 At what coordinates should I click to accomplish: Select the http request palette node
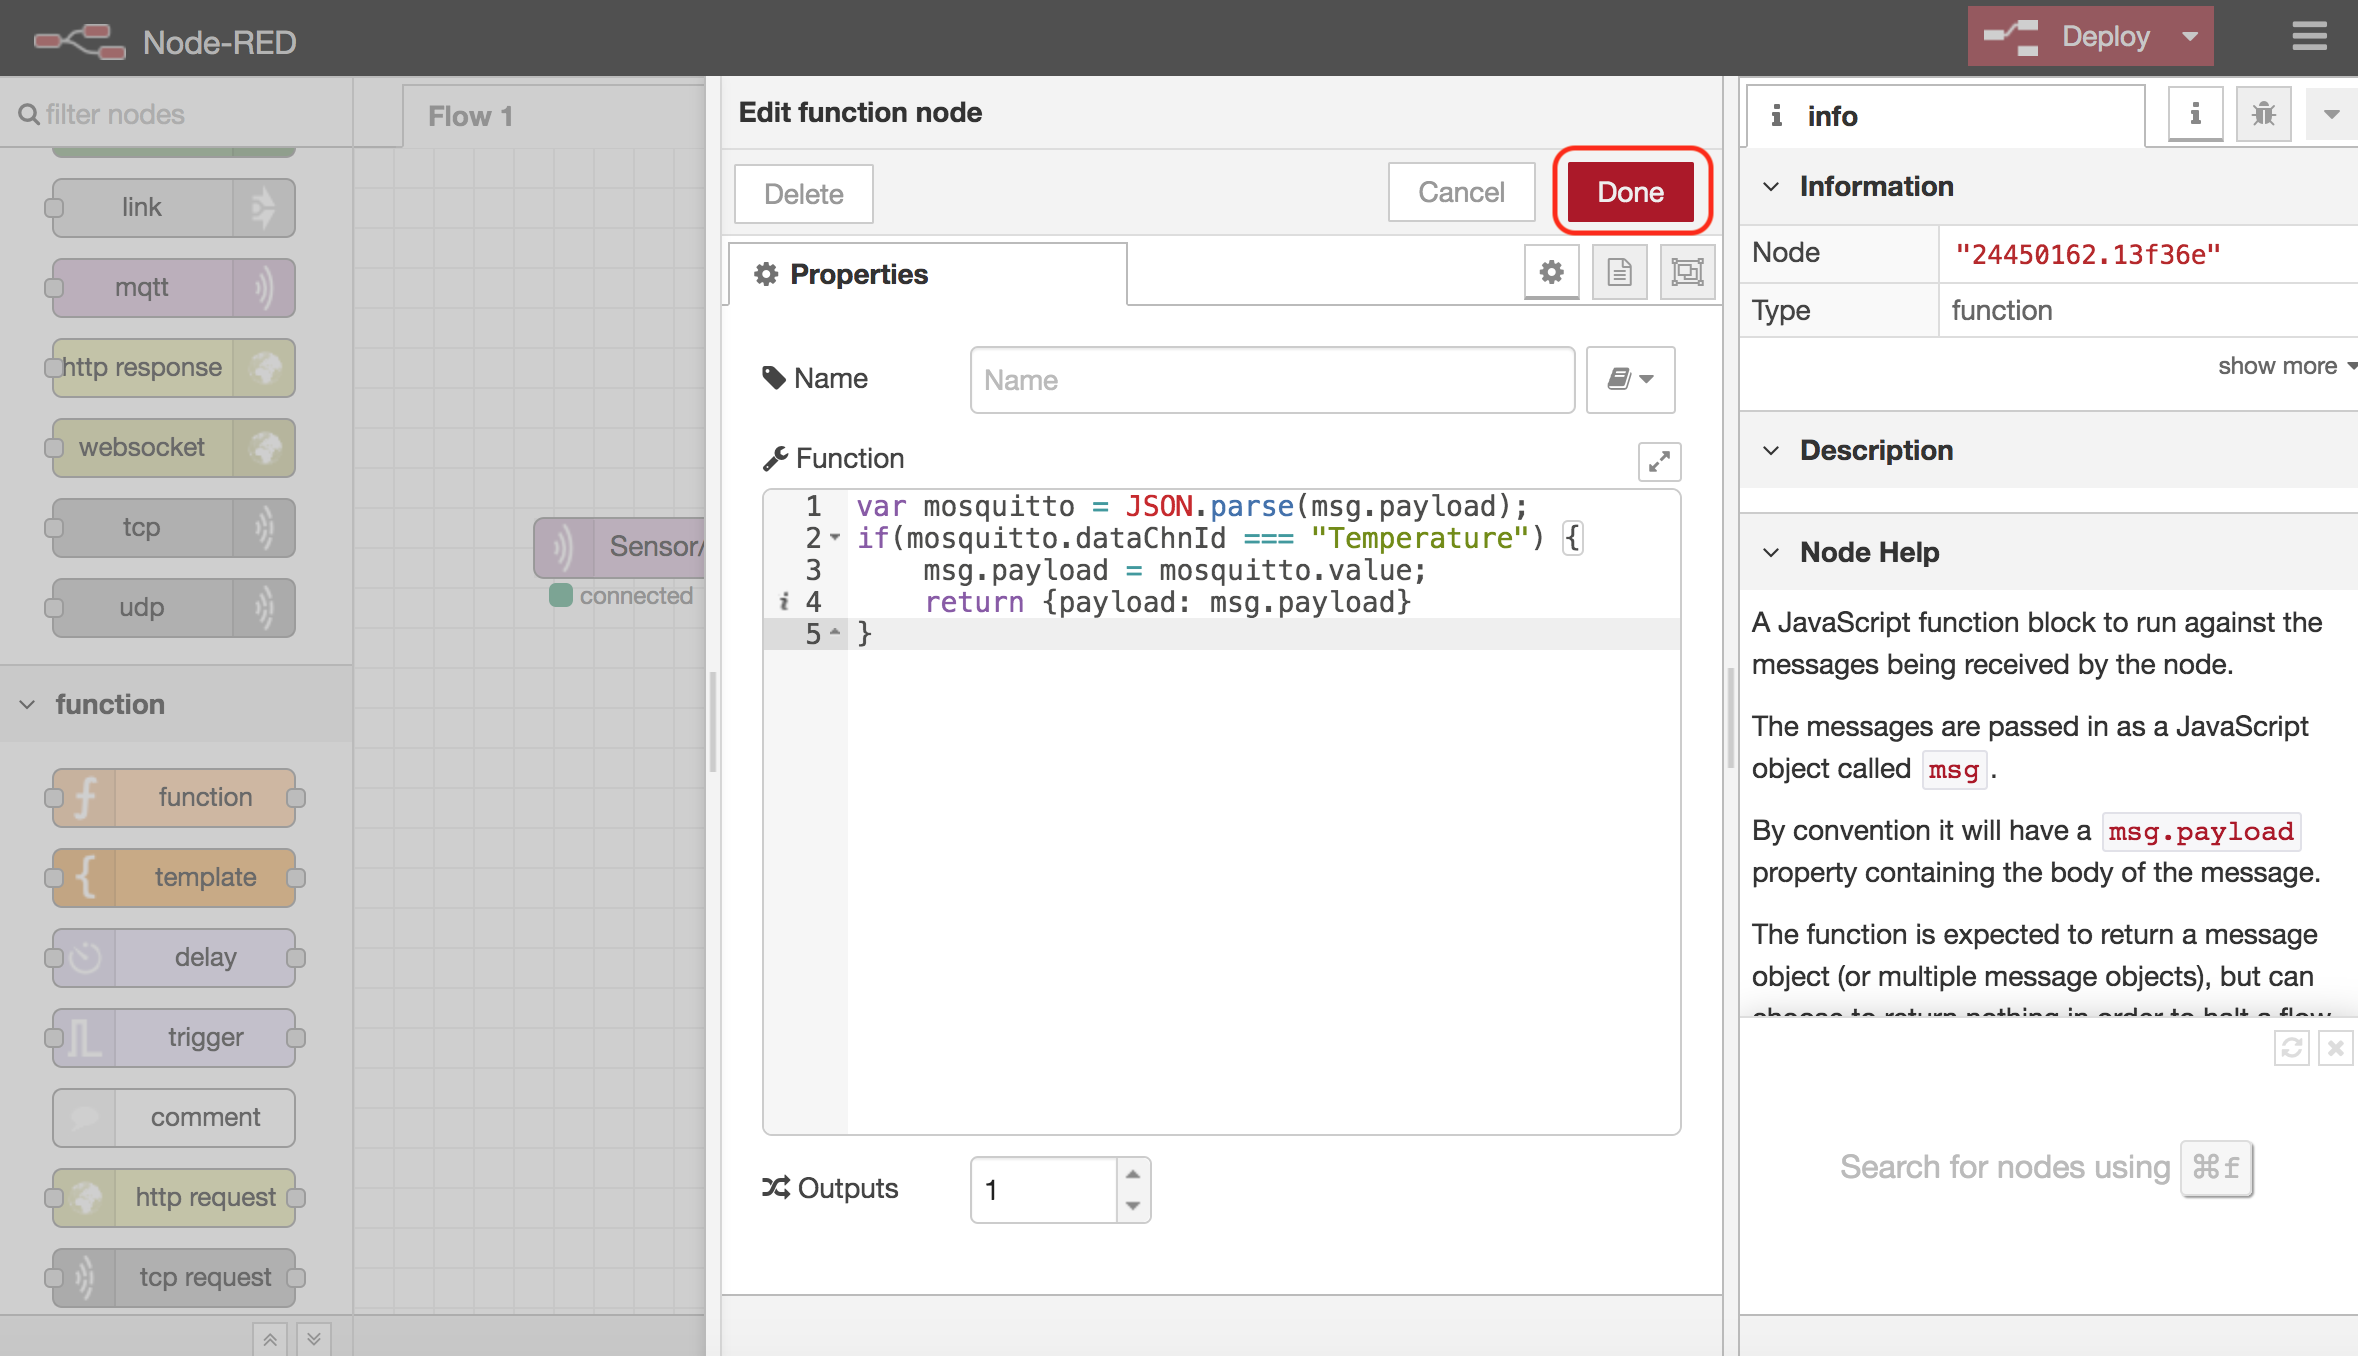click(x=174, y=1198)
